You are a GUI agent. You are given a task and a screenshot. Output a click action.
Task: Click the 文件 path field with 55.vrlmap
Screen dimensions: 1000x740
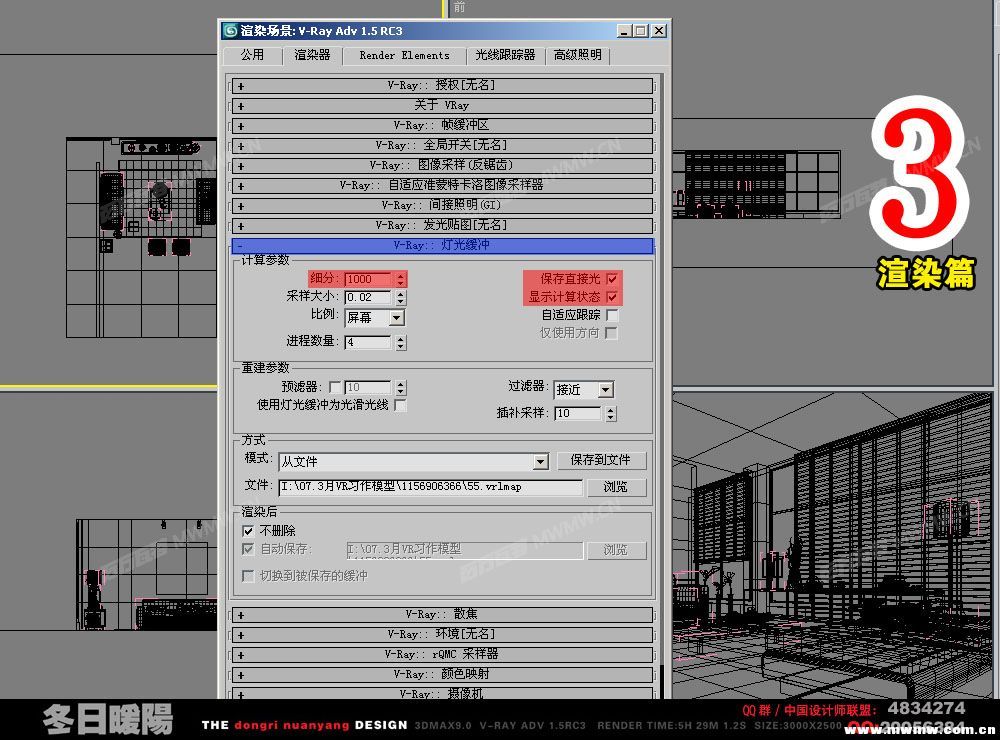431,487
